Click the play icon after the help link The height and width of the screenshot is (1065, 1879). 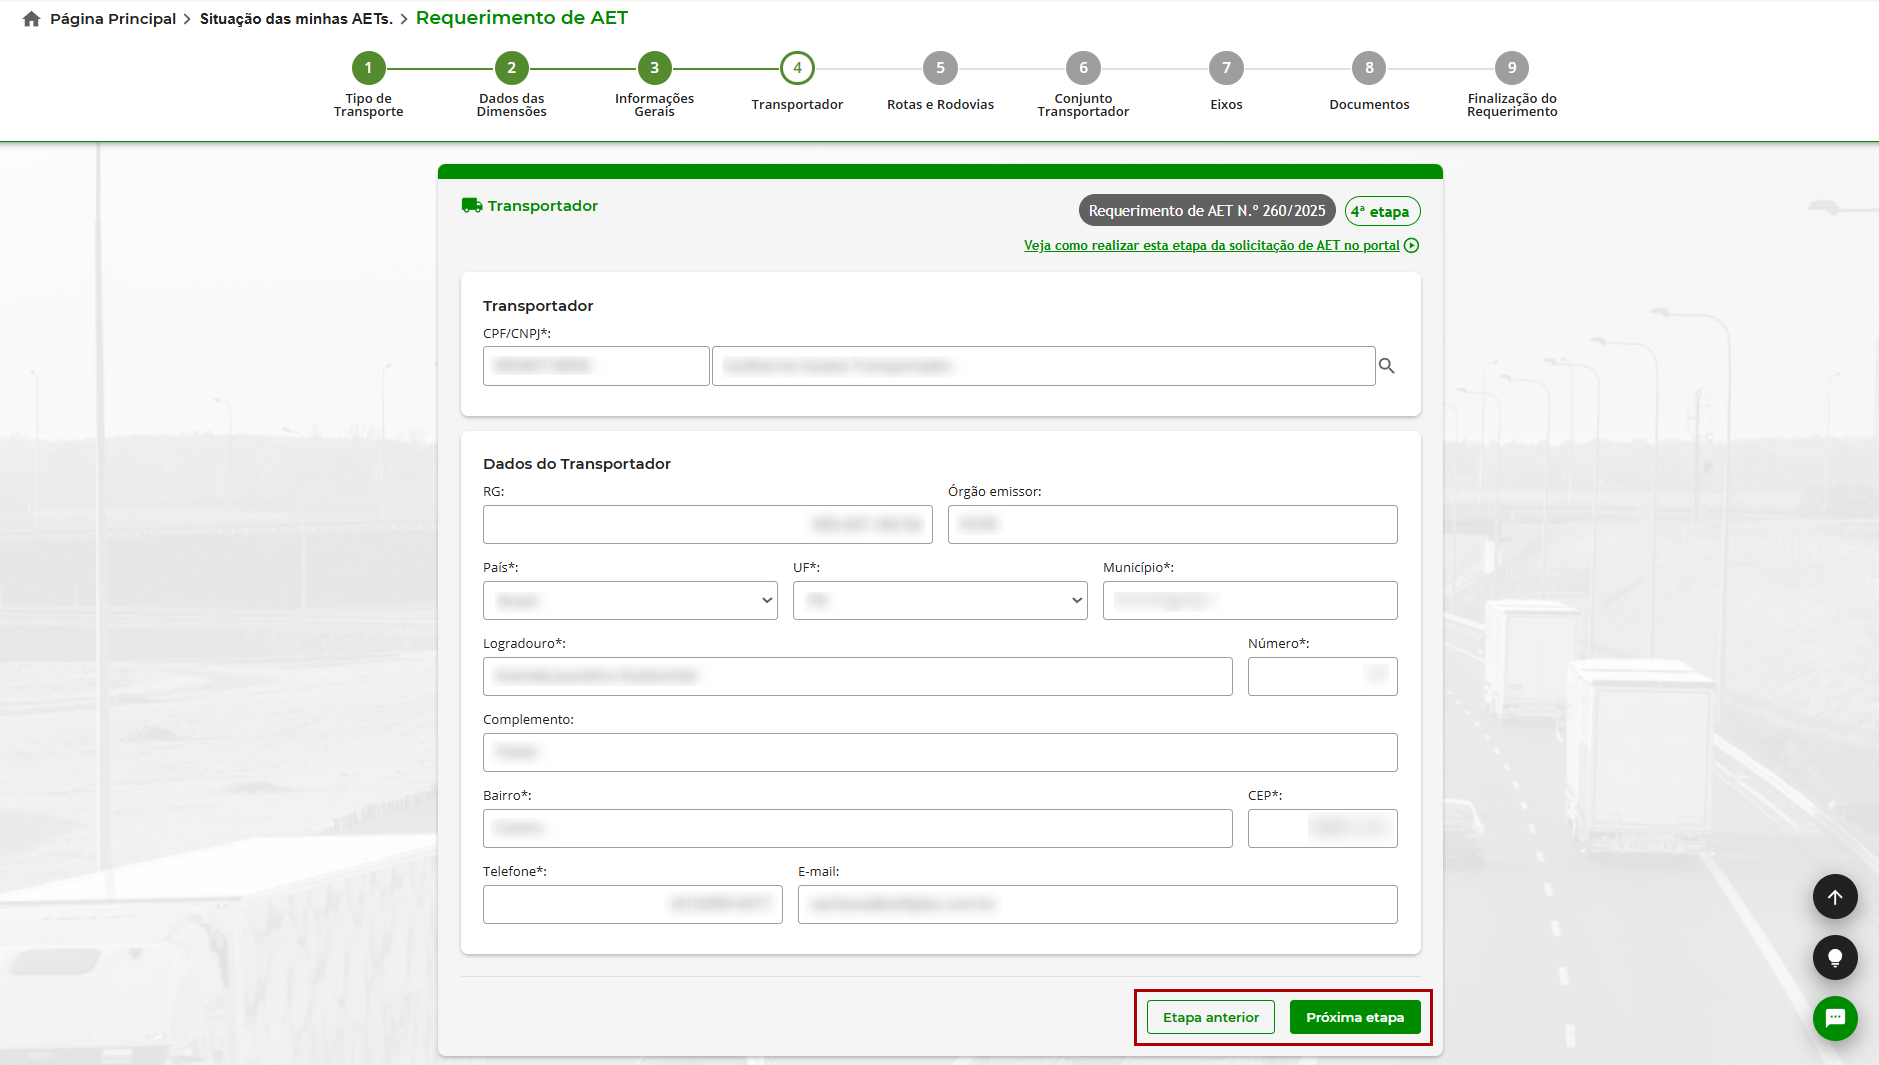click(1411, 246)
